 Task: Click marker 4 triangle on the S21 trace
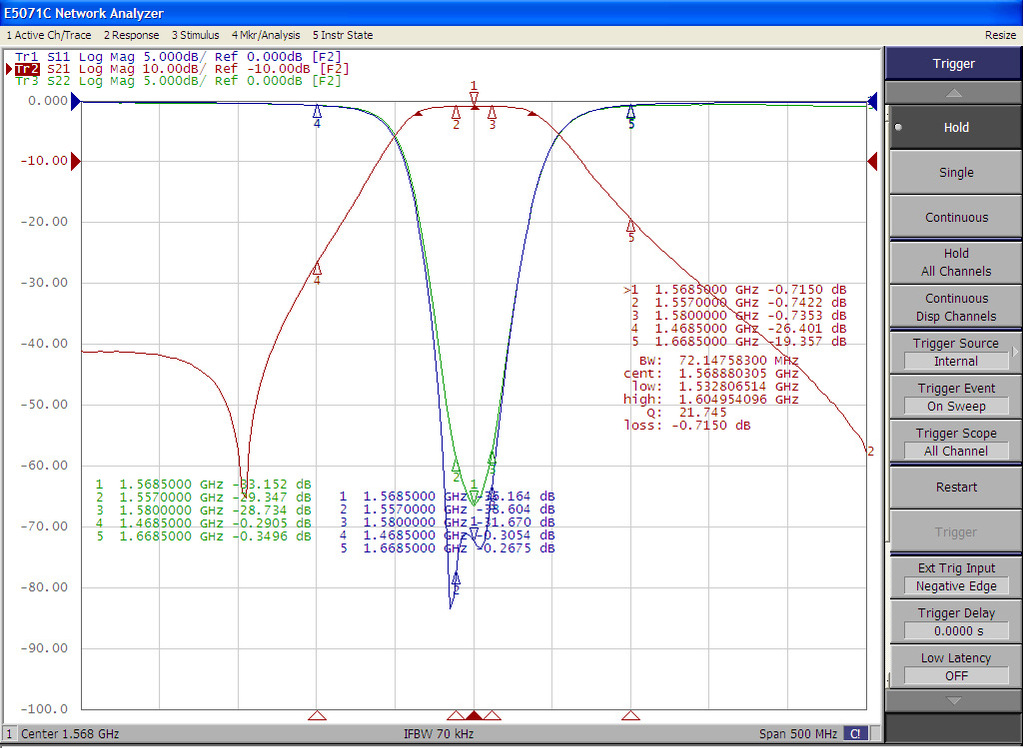click(317, 268)
